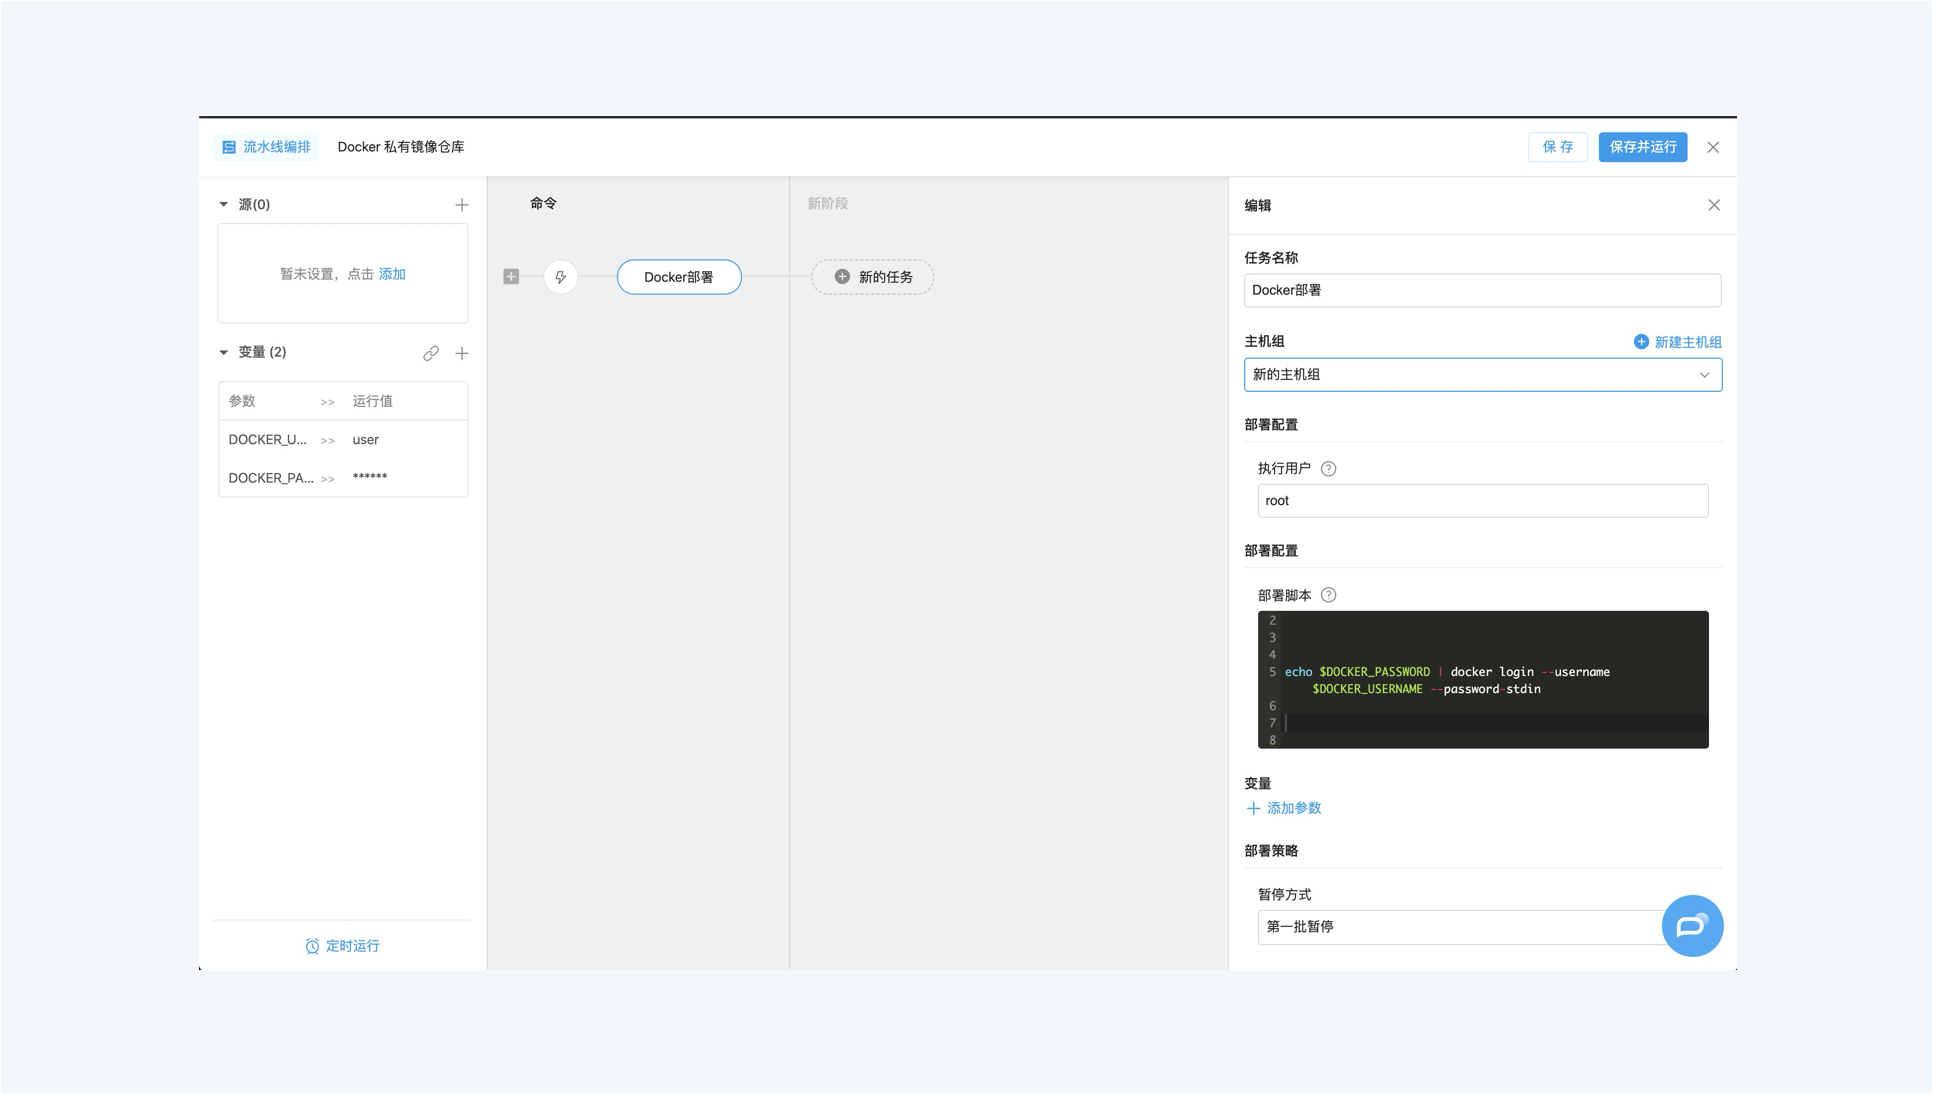The image size is (1933, 1094).
Task: Click the 运行值 column header
Action: tap(372, 401)
